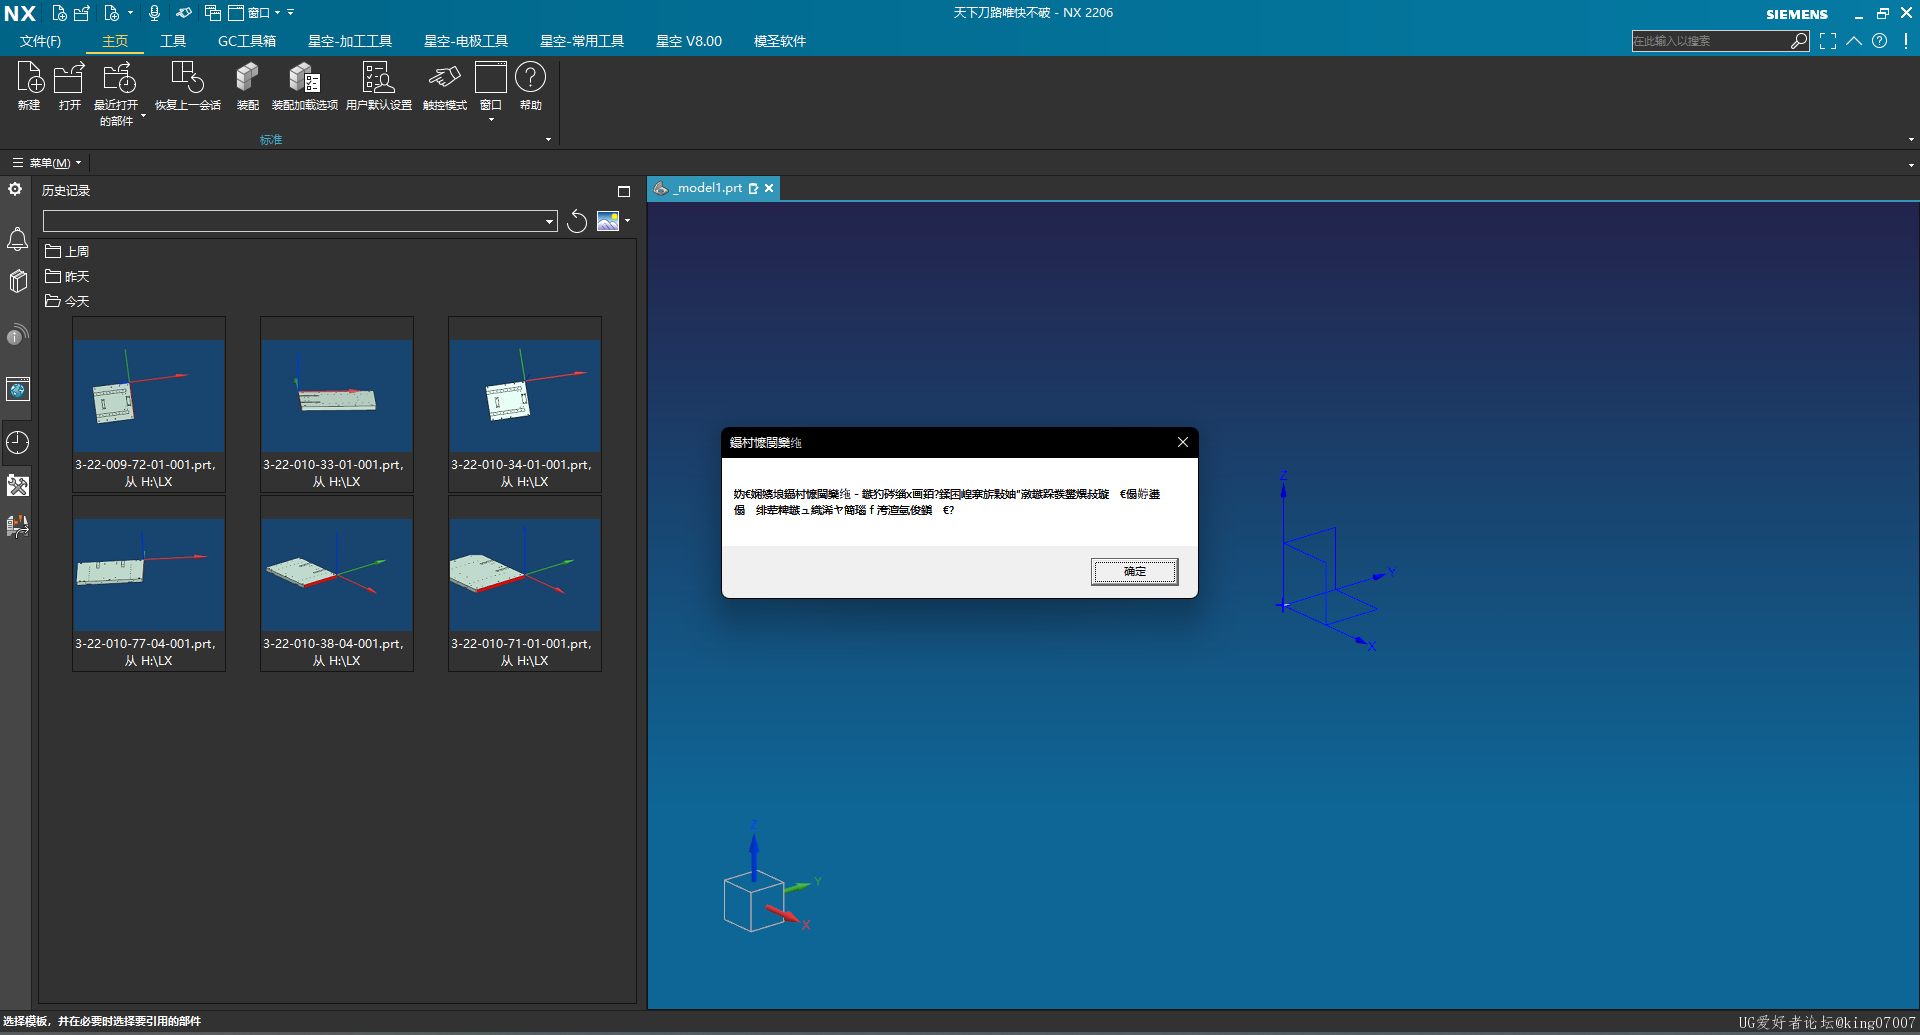Click the 新建 (New) ribbon icon
The height and width of the screenshot is (1035, 1920).
click(x=29, y=86)
